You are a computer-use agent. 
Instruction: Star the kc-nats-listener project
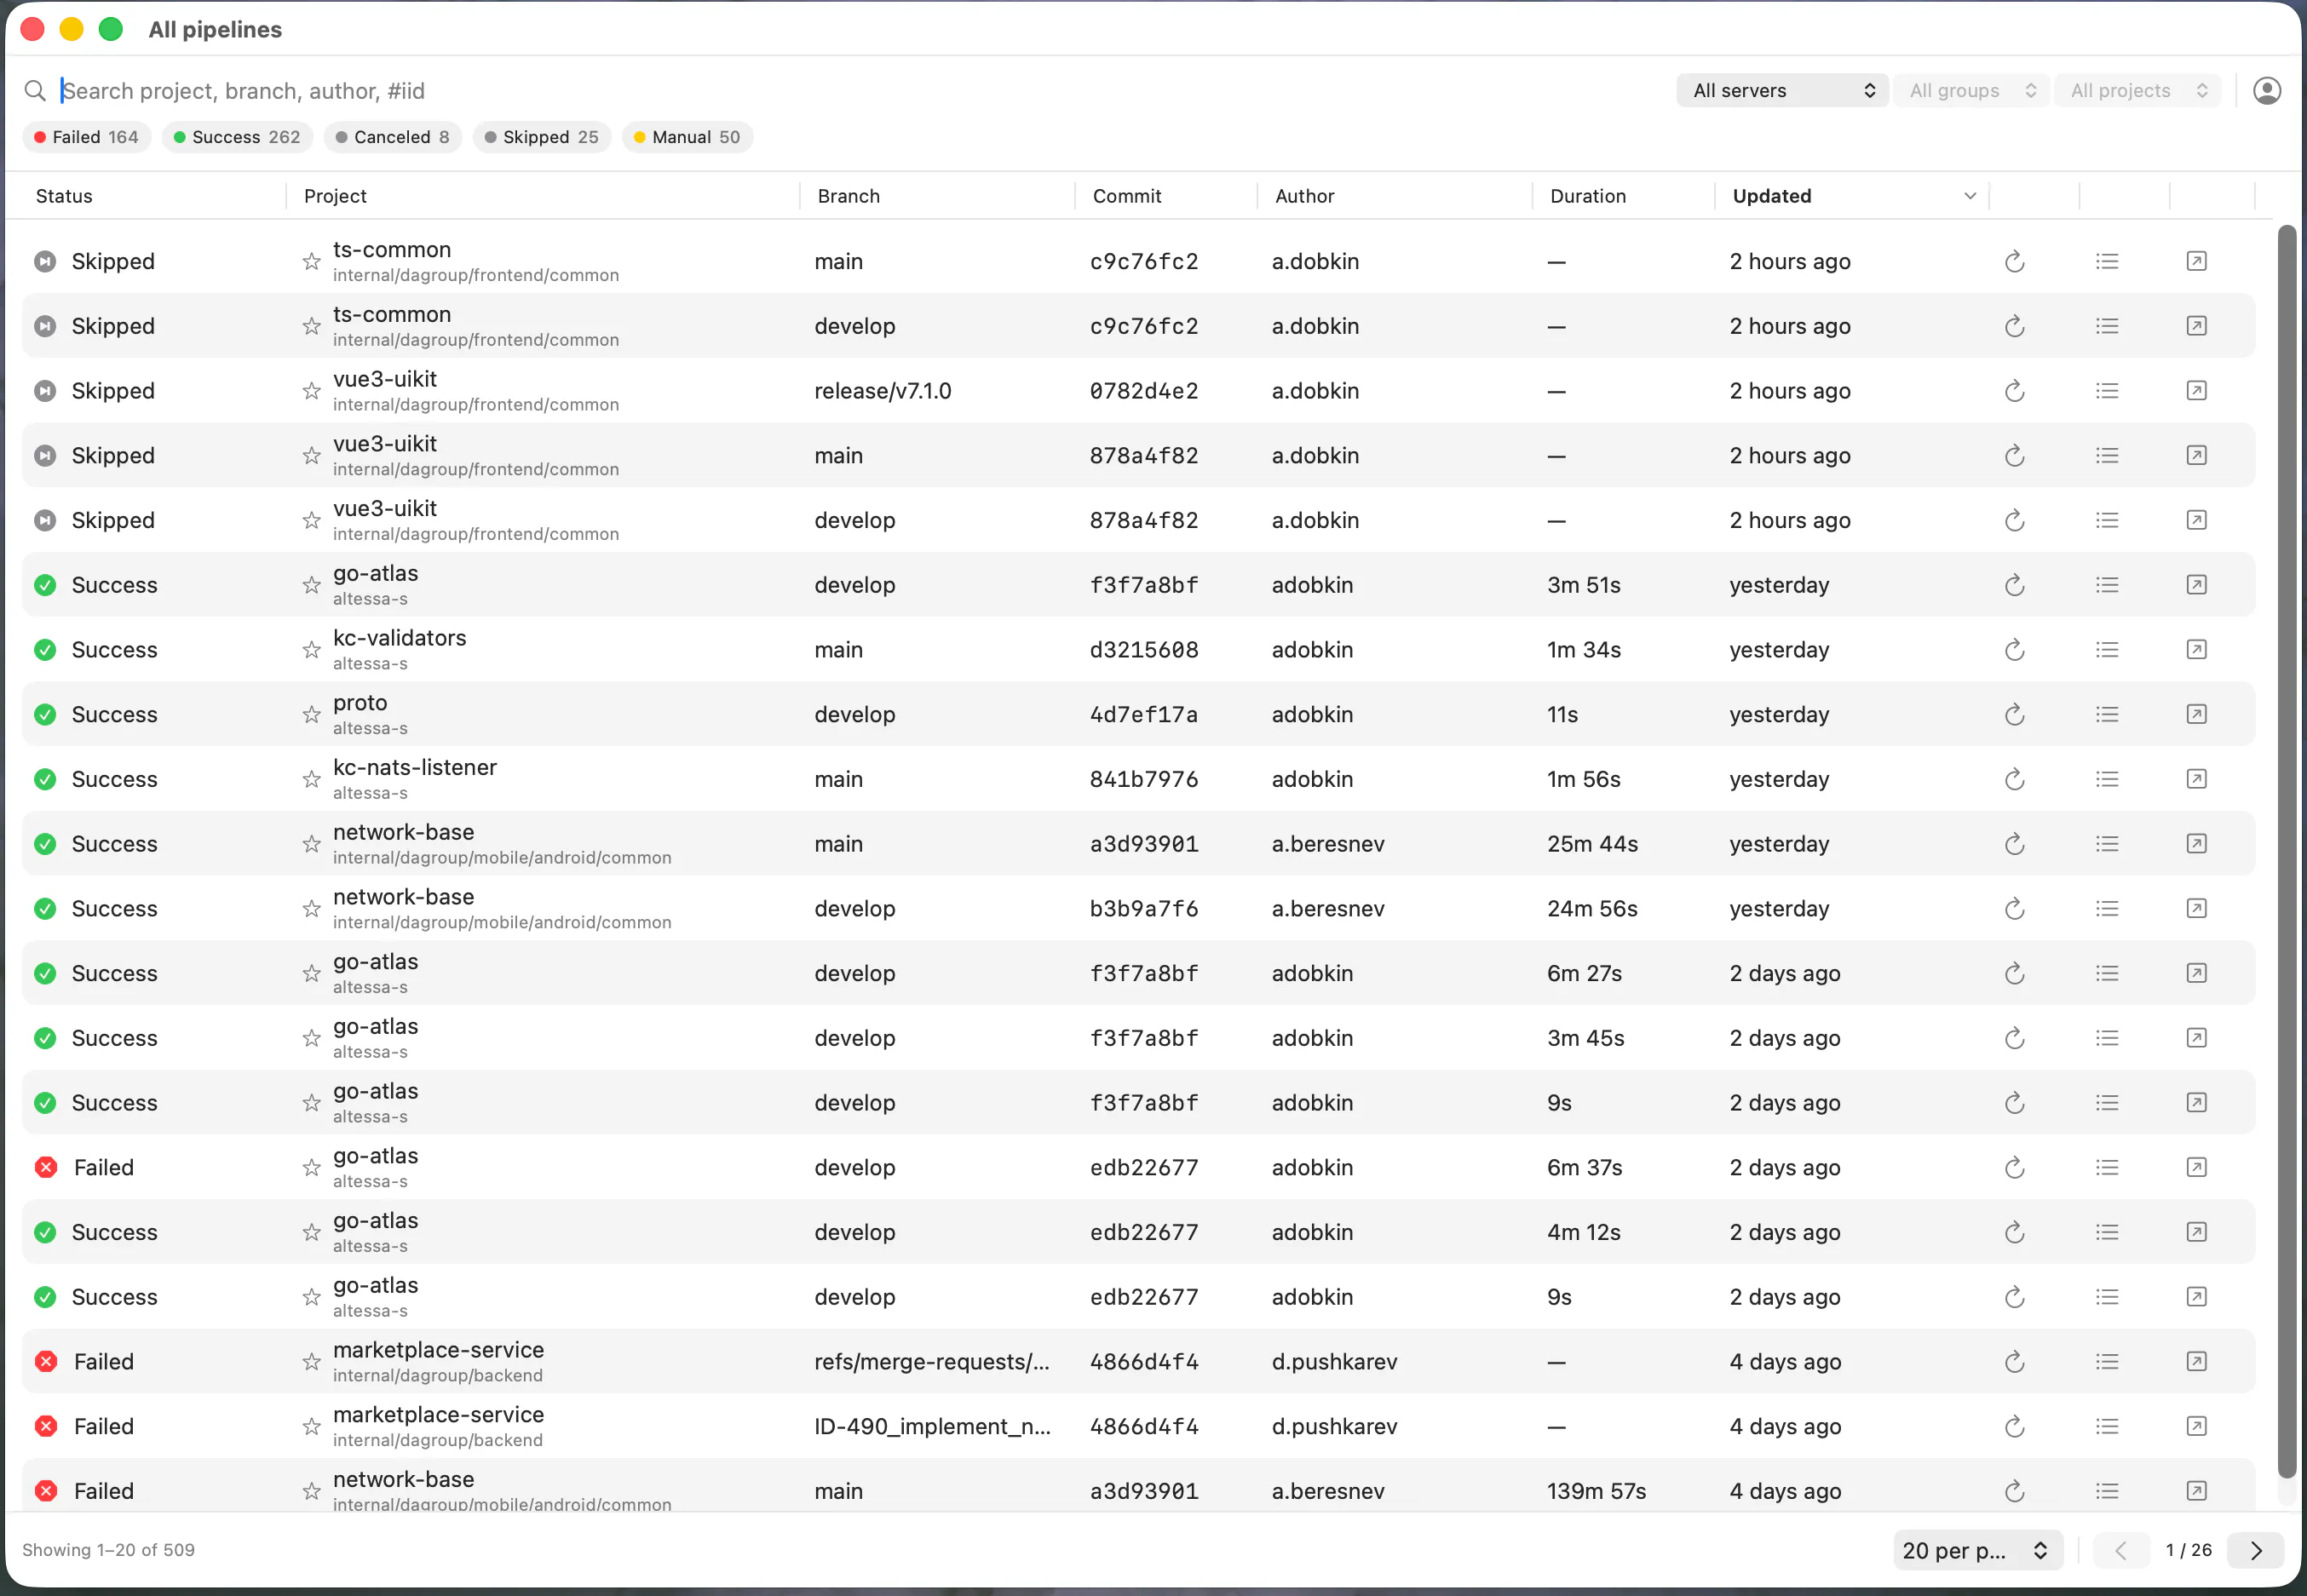pyautogui.click(x=311, y=779)
